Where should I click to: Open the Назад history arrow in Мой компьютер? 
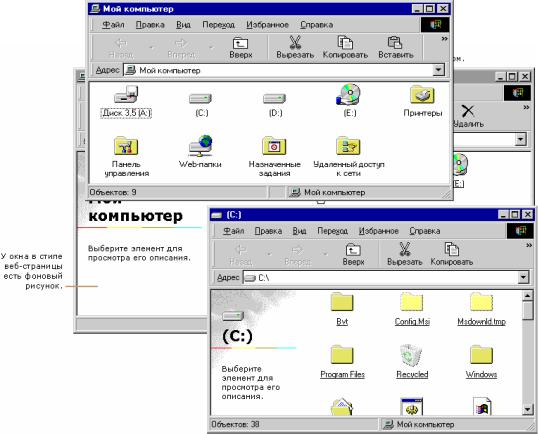click(x=151, y=48)
